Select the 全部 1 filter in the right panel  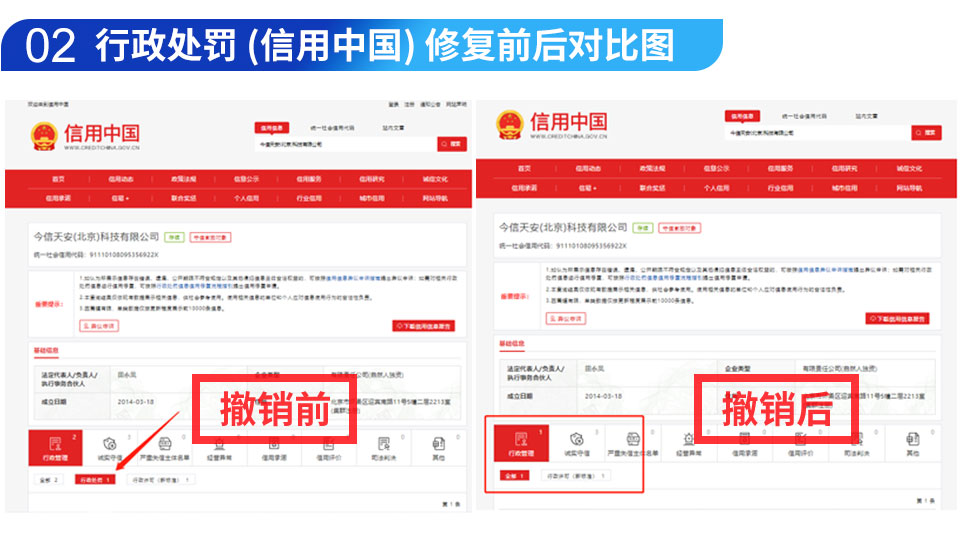(514, 476)
